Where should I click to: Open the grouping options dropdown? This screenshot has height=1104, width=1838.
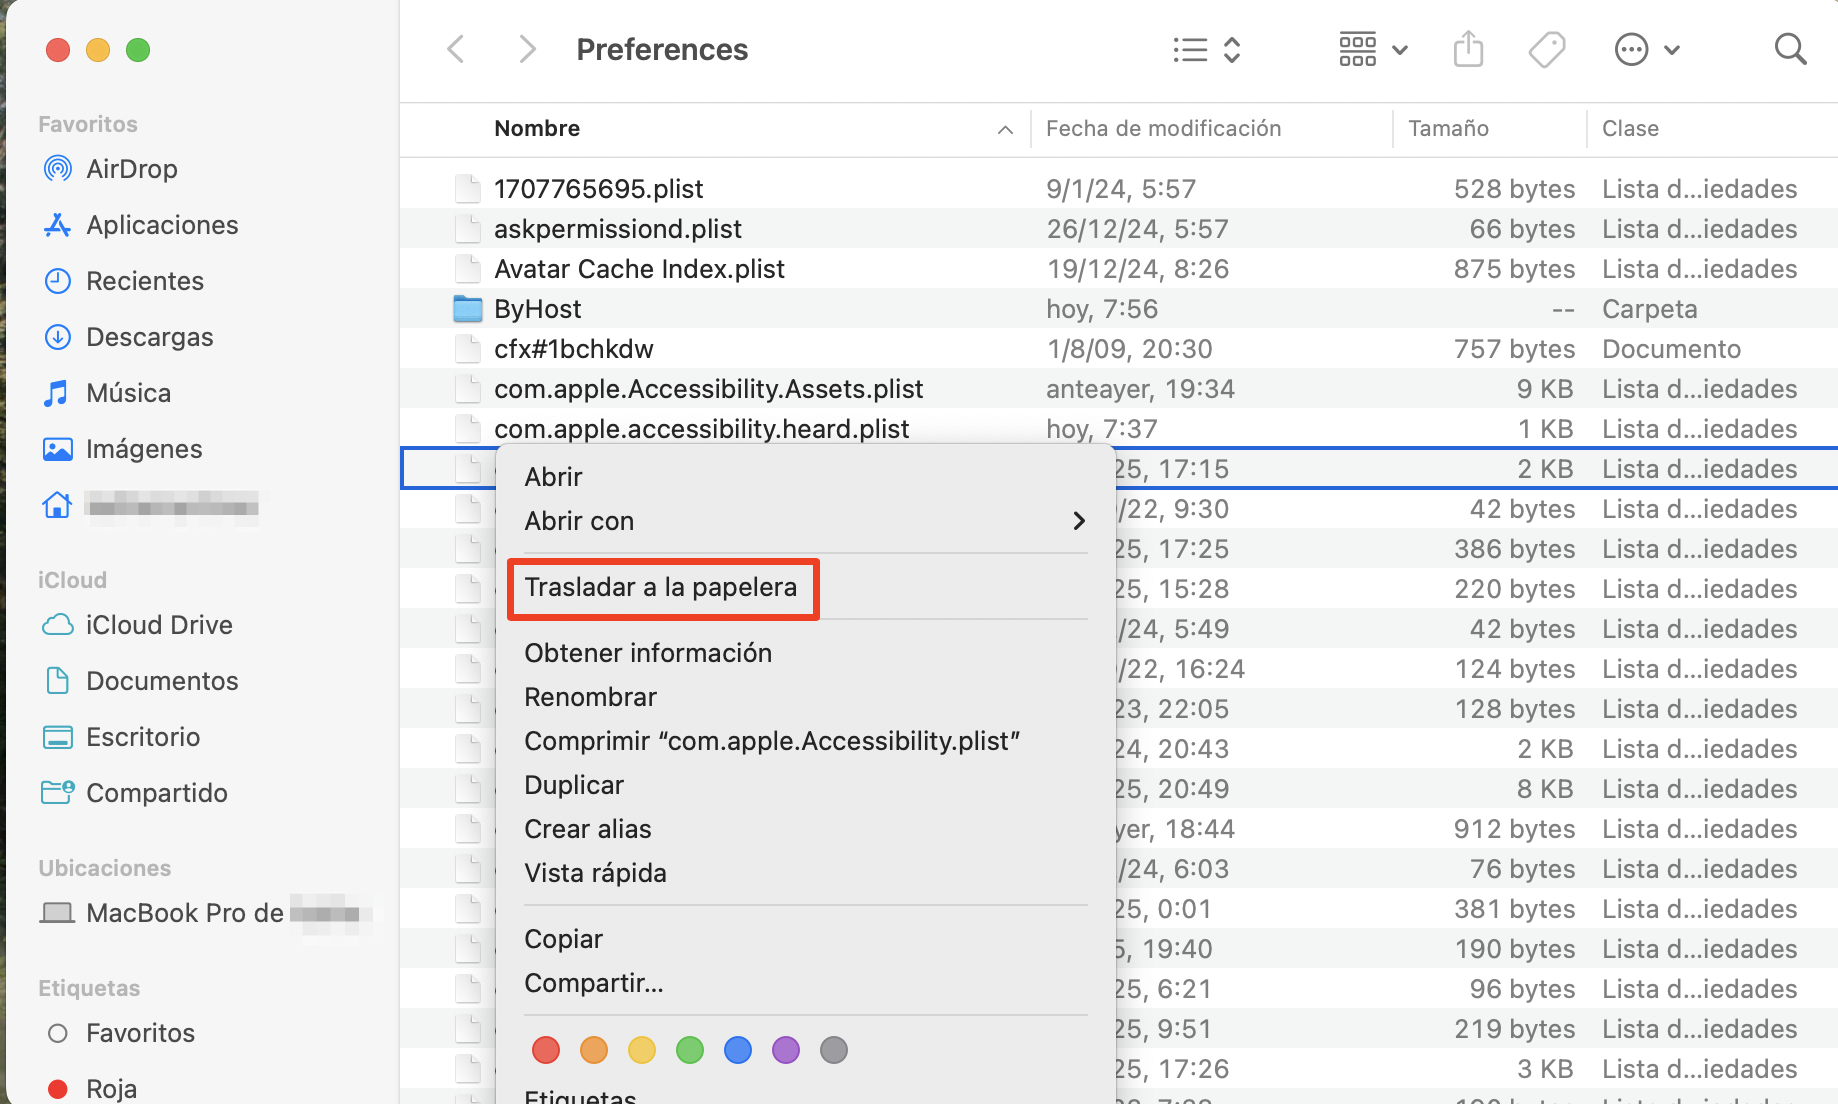point(1372,49)
